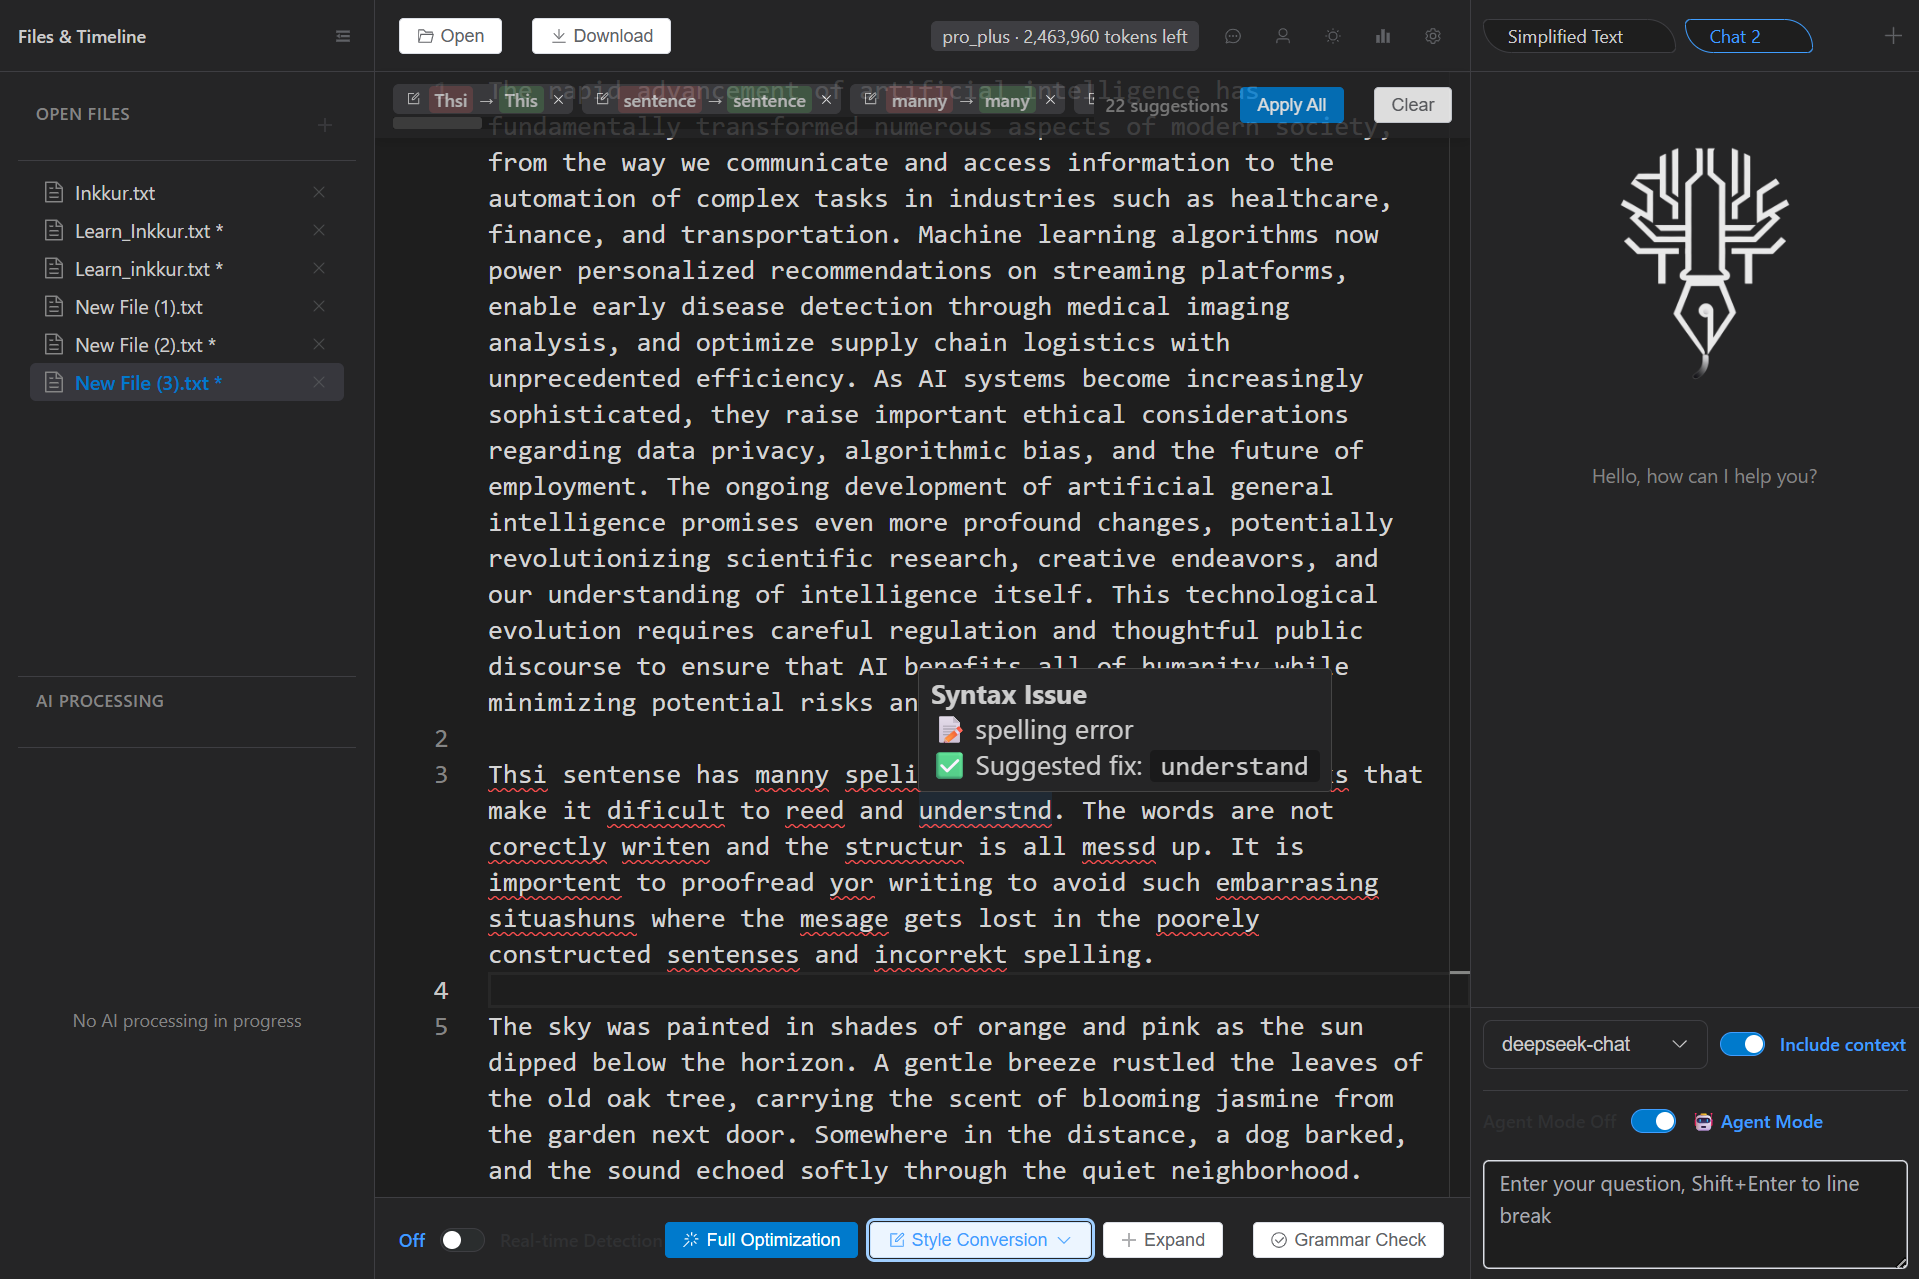Screen dimensions: 1919x1279
Task: Close New File (3).txt
Action: click(319, 382)
